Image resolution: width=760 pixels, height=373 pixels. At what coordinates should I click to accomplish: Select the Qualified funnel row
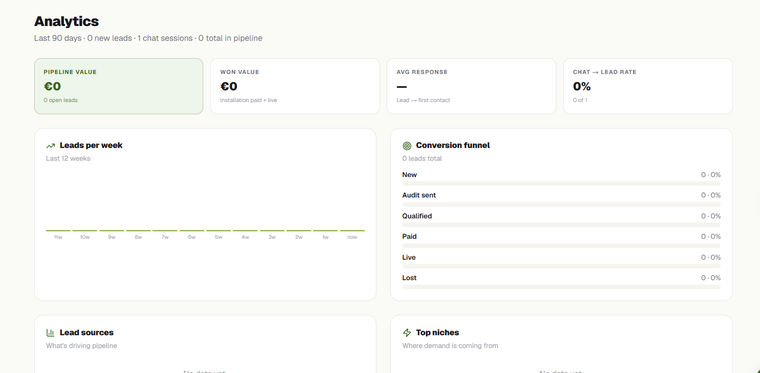(561, 219)
